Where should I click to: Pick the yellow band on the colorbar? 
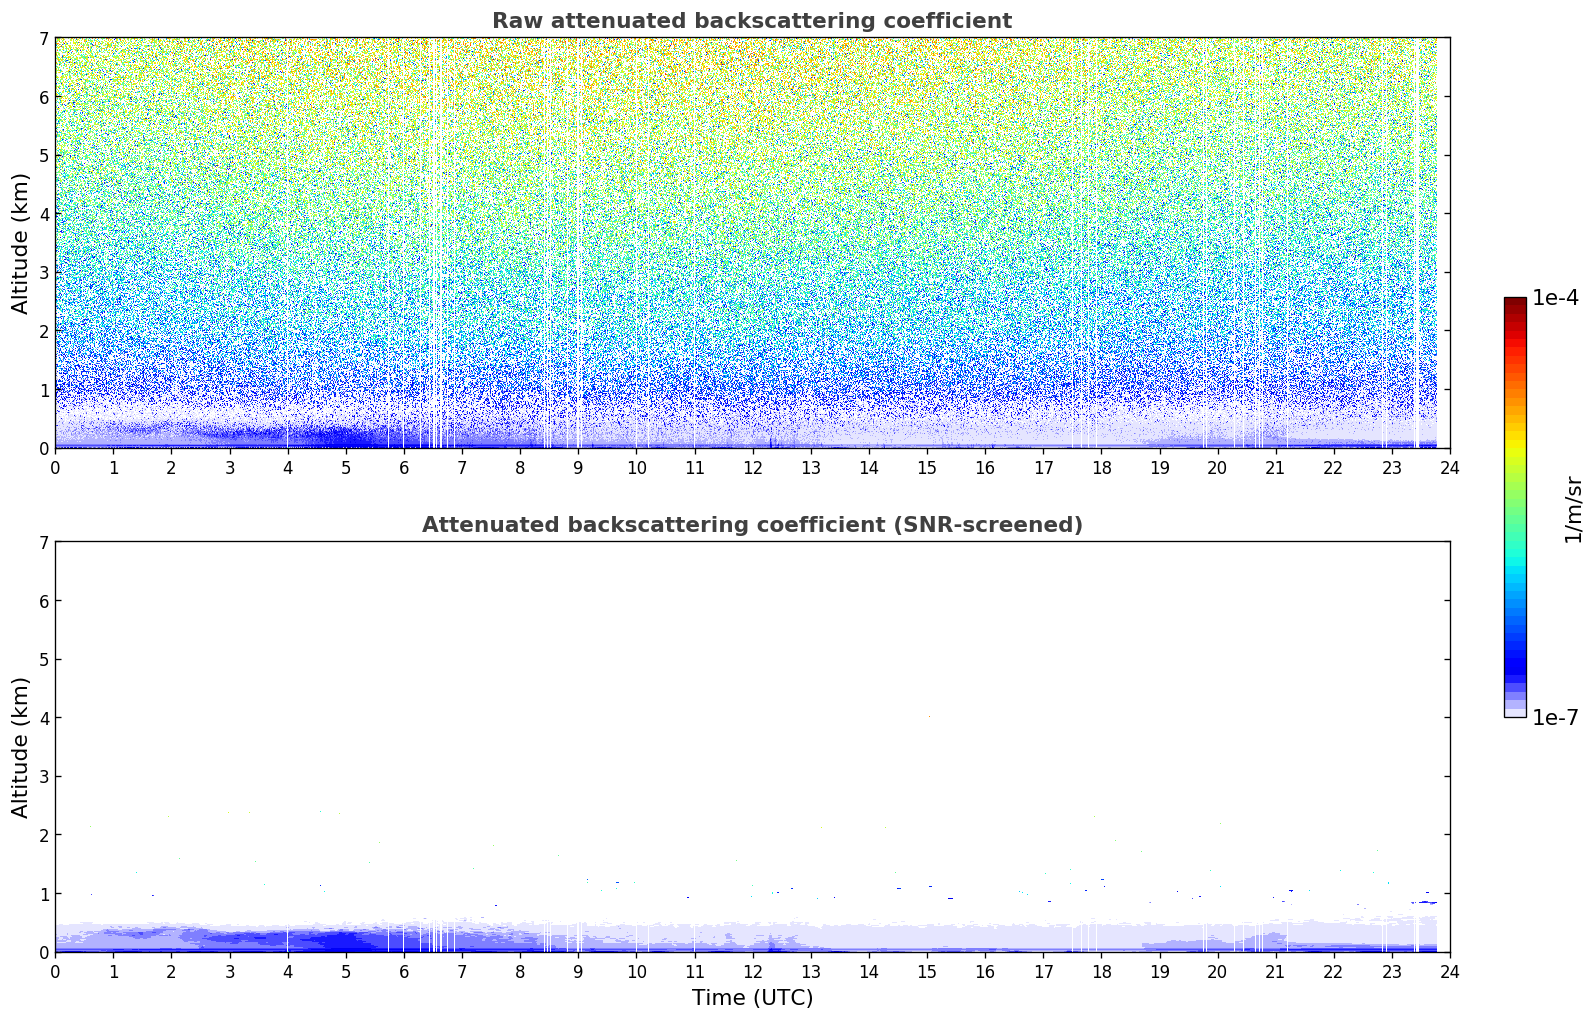coord(1514,440)
